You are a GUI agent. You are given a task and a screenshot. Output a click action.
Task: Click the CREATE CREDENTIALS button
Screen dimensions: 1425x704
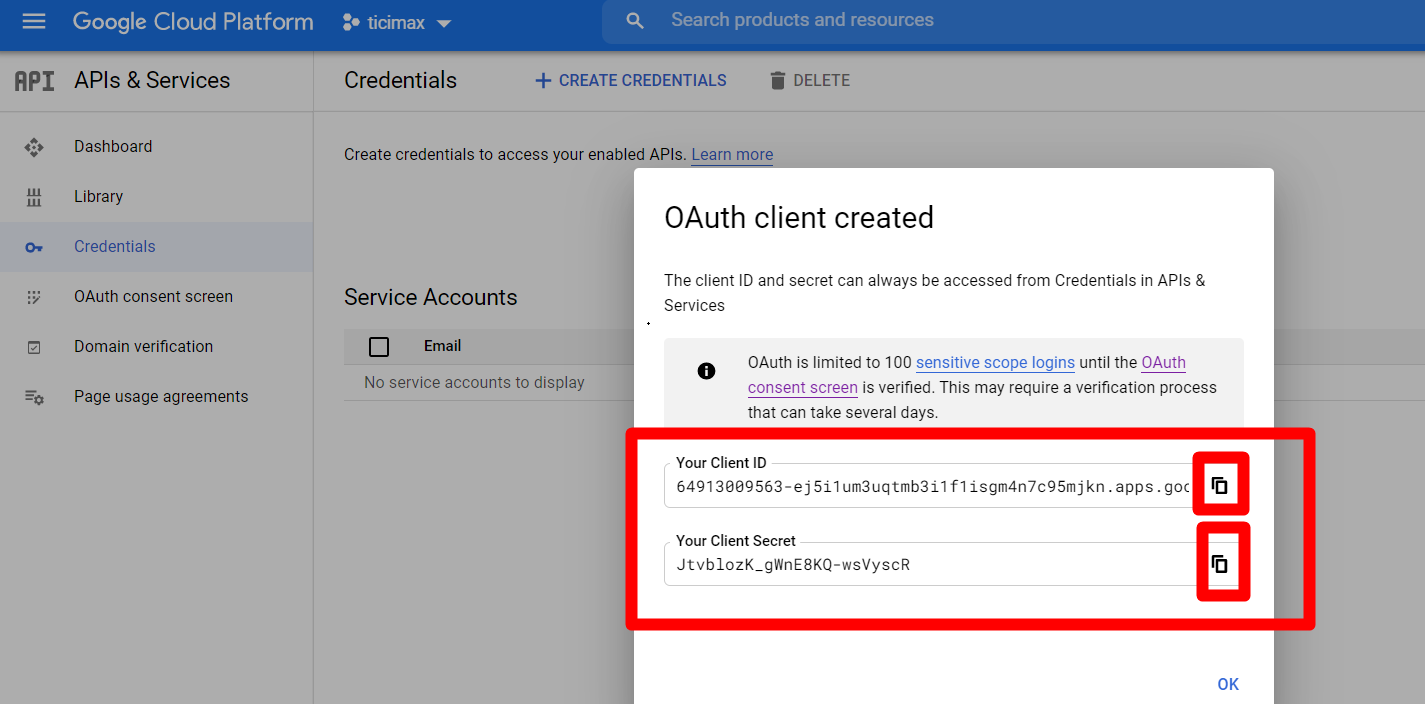tap(631, 81)
